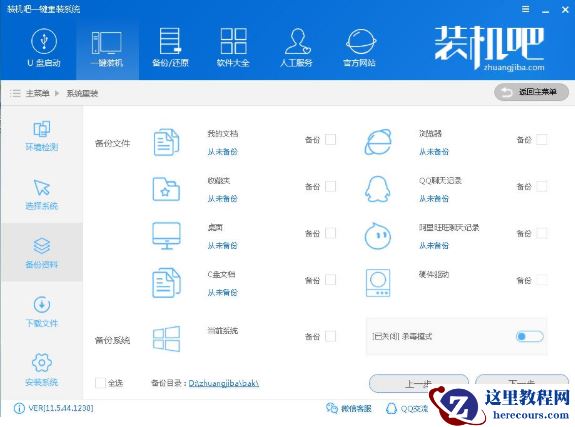575x427 pixels.
Task: Click 从未备份 under 我的文档
Action: (223, 152)
